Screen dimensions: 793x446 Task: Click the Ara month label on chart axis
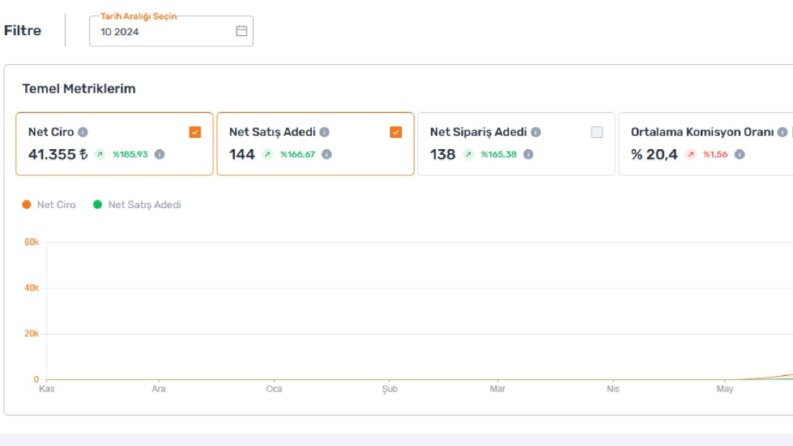159,388
